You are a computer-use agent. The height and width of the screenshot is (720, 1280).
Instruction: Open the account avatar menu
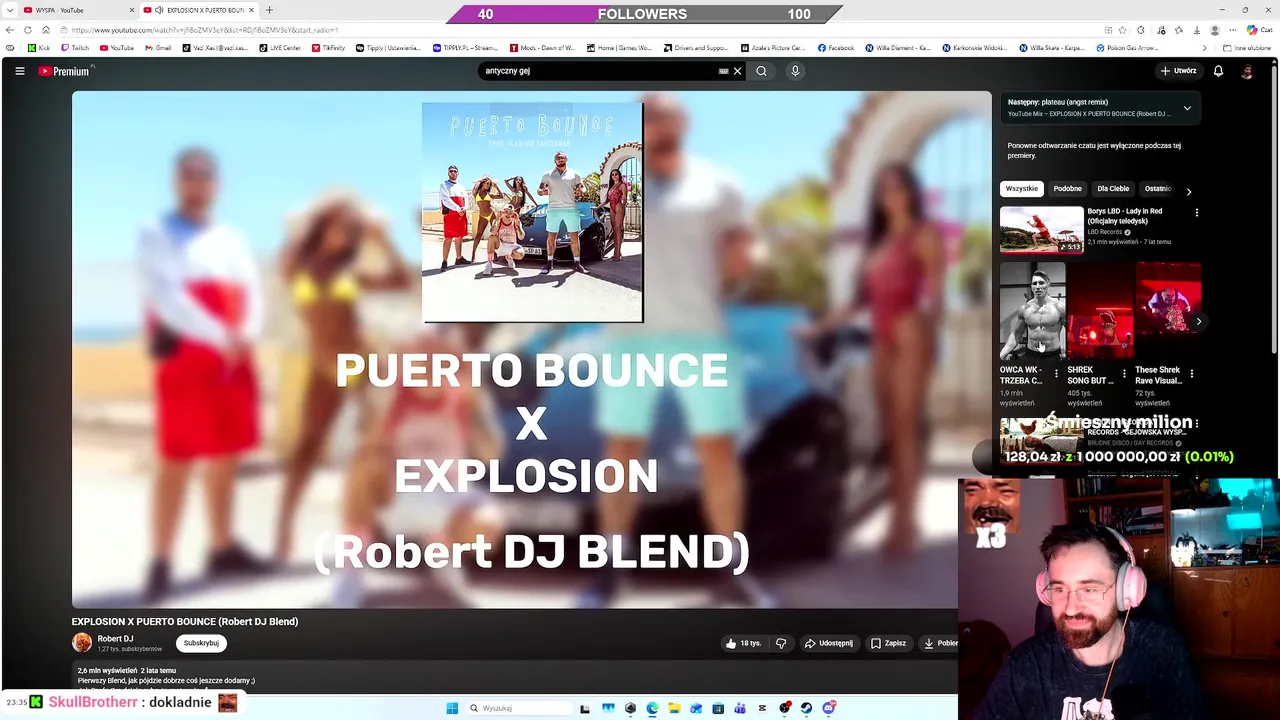(1247, 71)
